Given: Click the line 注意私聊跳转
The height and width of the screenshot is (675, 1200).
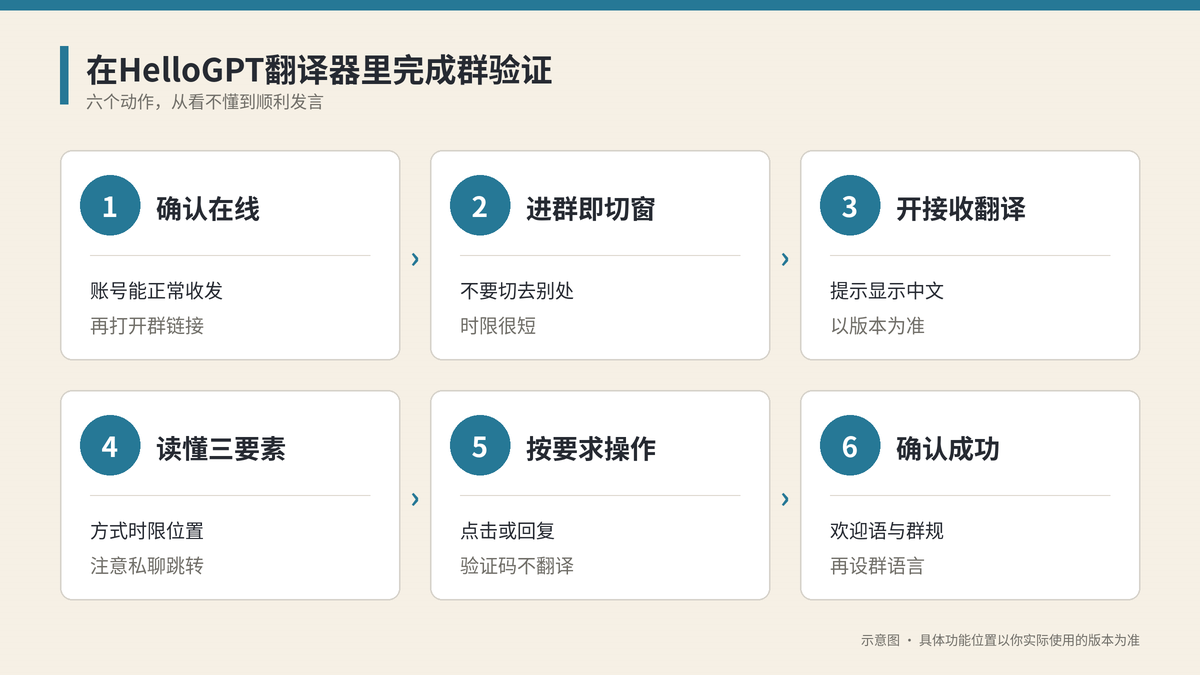Looking at the screenshot, I should 147,566.
